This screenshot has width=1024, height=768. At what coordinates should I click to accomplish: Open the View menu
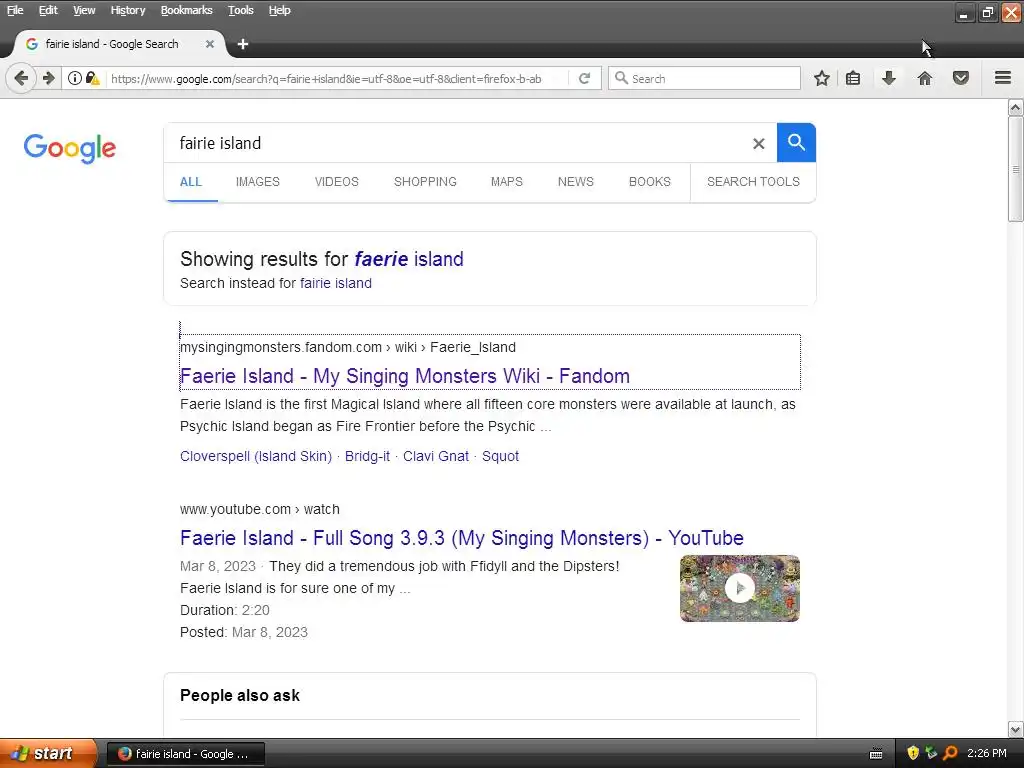[x=84, y=10]
